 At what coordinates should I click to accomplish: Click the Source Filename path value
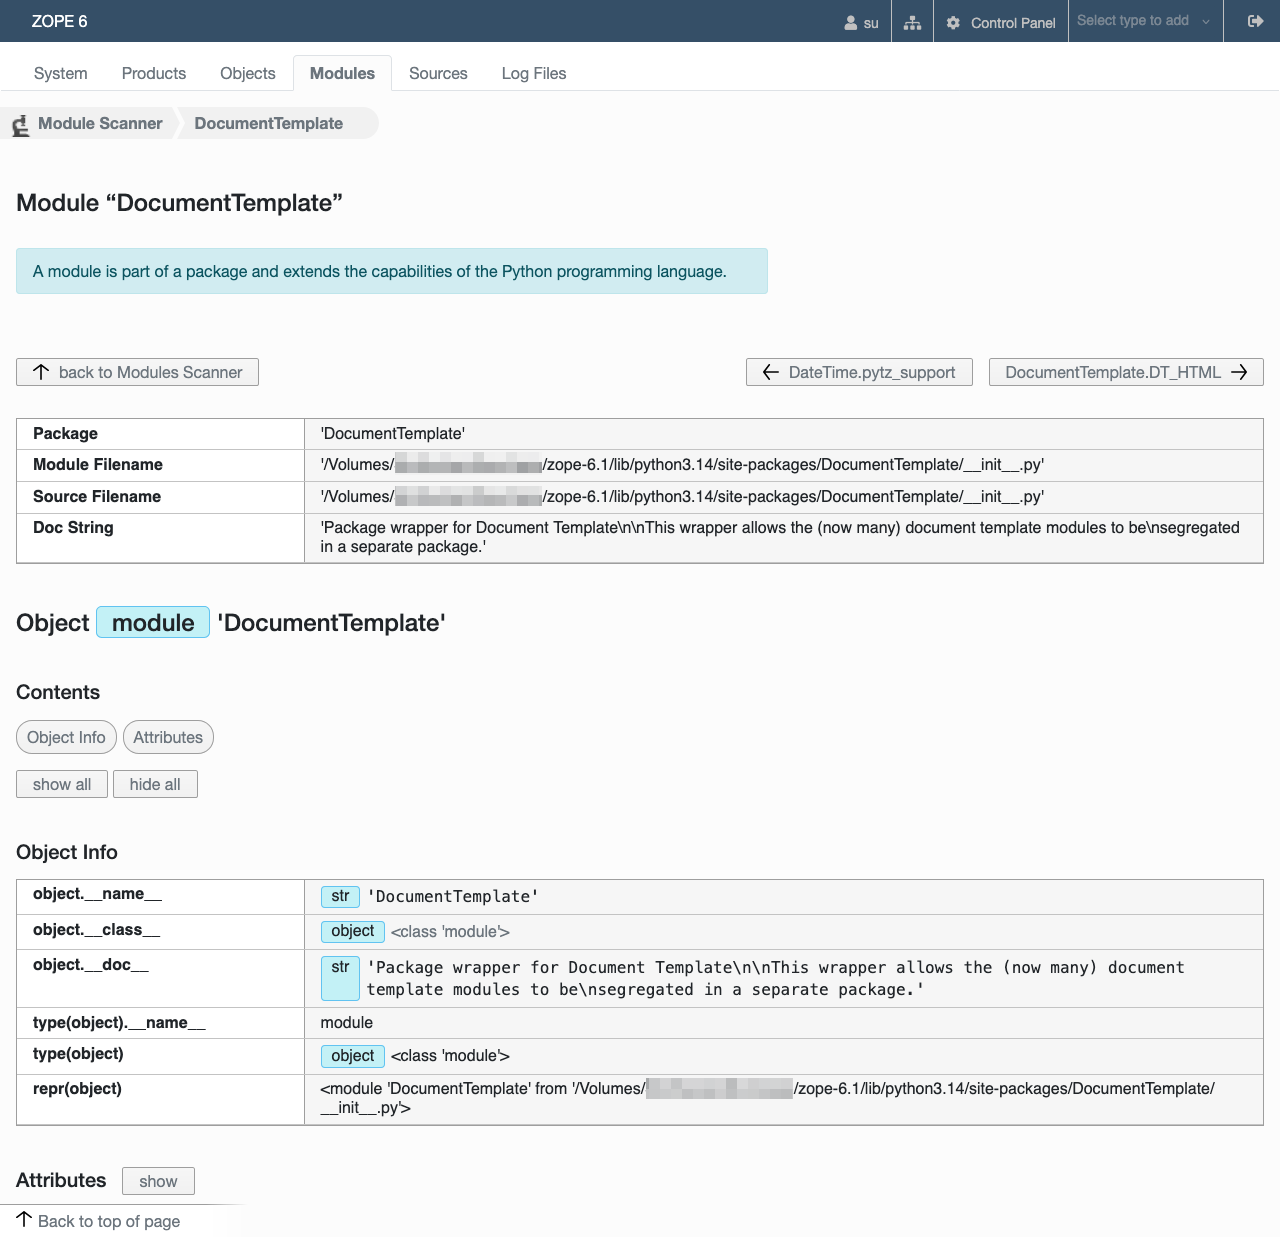click(x=682, y=496)
